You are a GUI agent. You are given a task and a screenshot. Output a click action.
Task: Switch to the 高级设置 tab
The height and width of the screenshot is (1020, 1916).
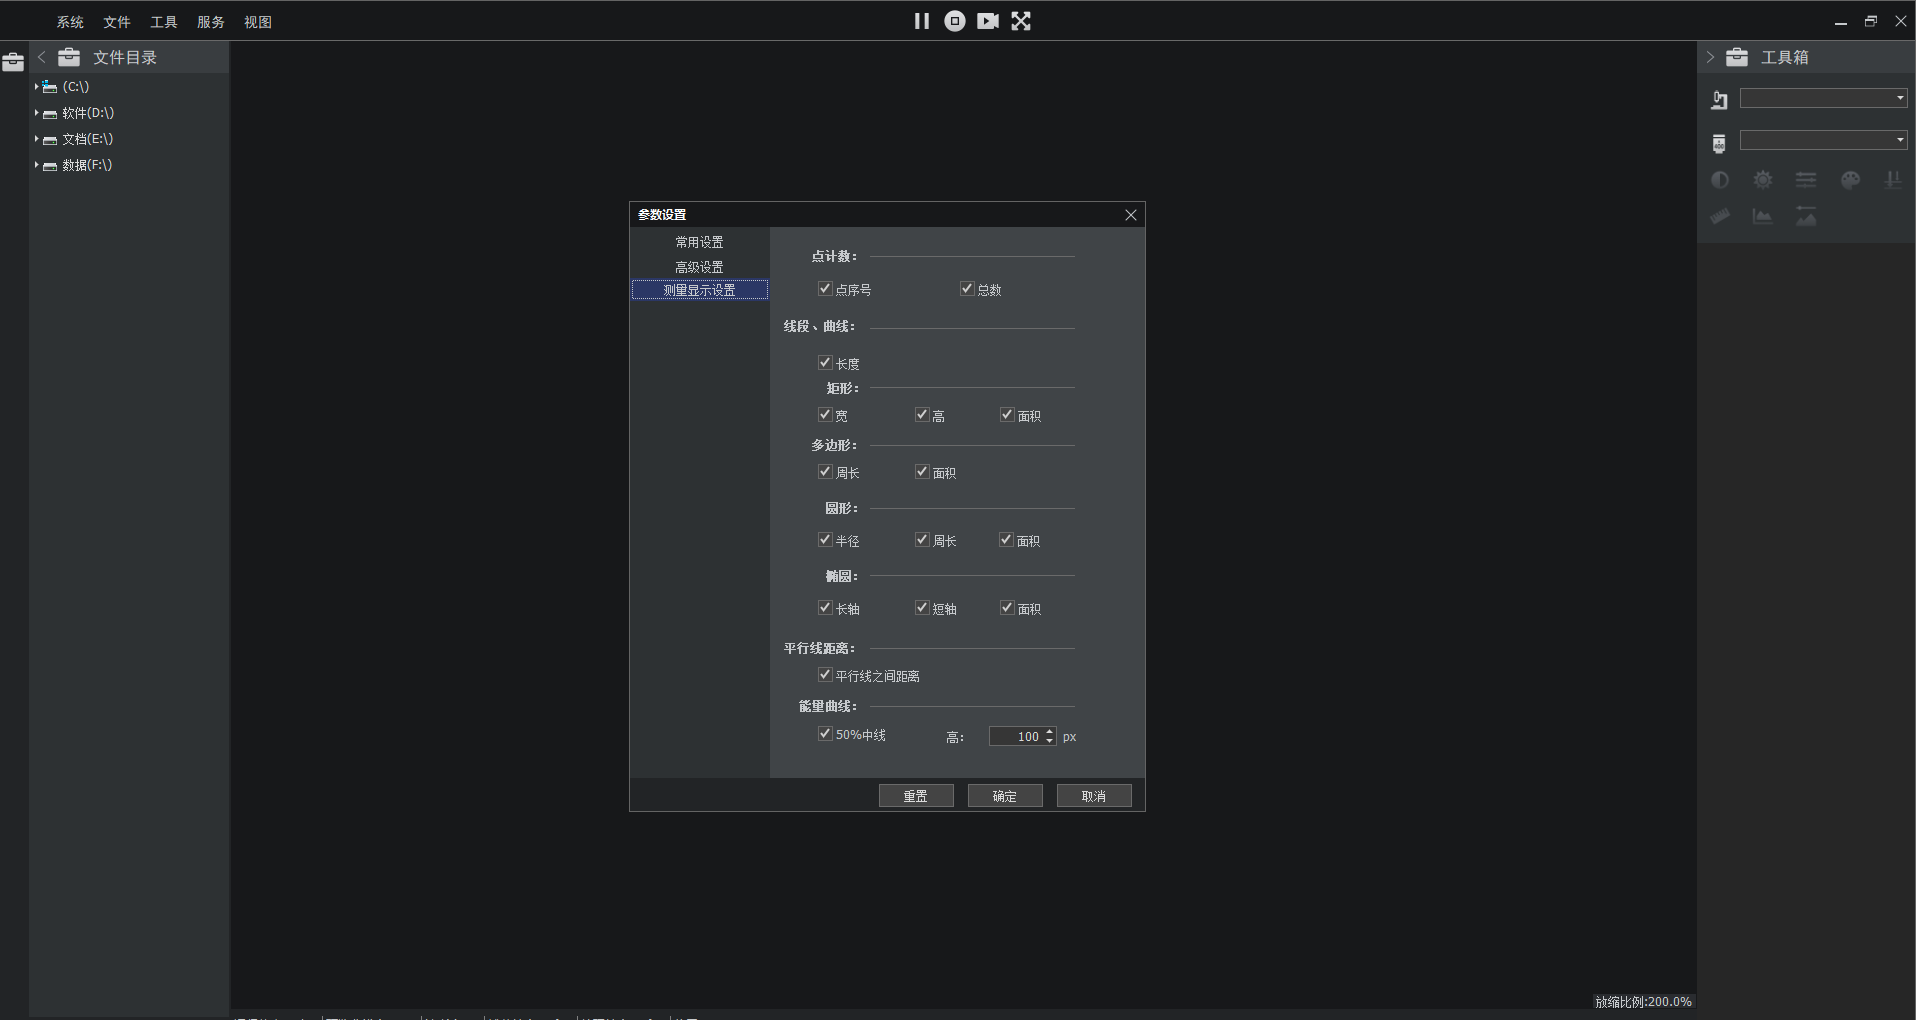[x=699, y=267]
